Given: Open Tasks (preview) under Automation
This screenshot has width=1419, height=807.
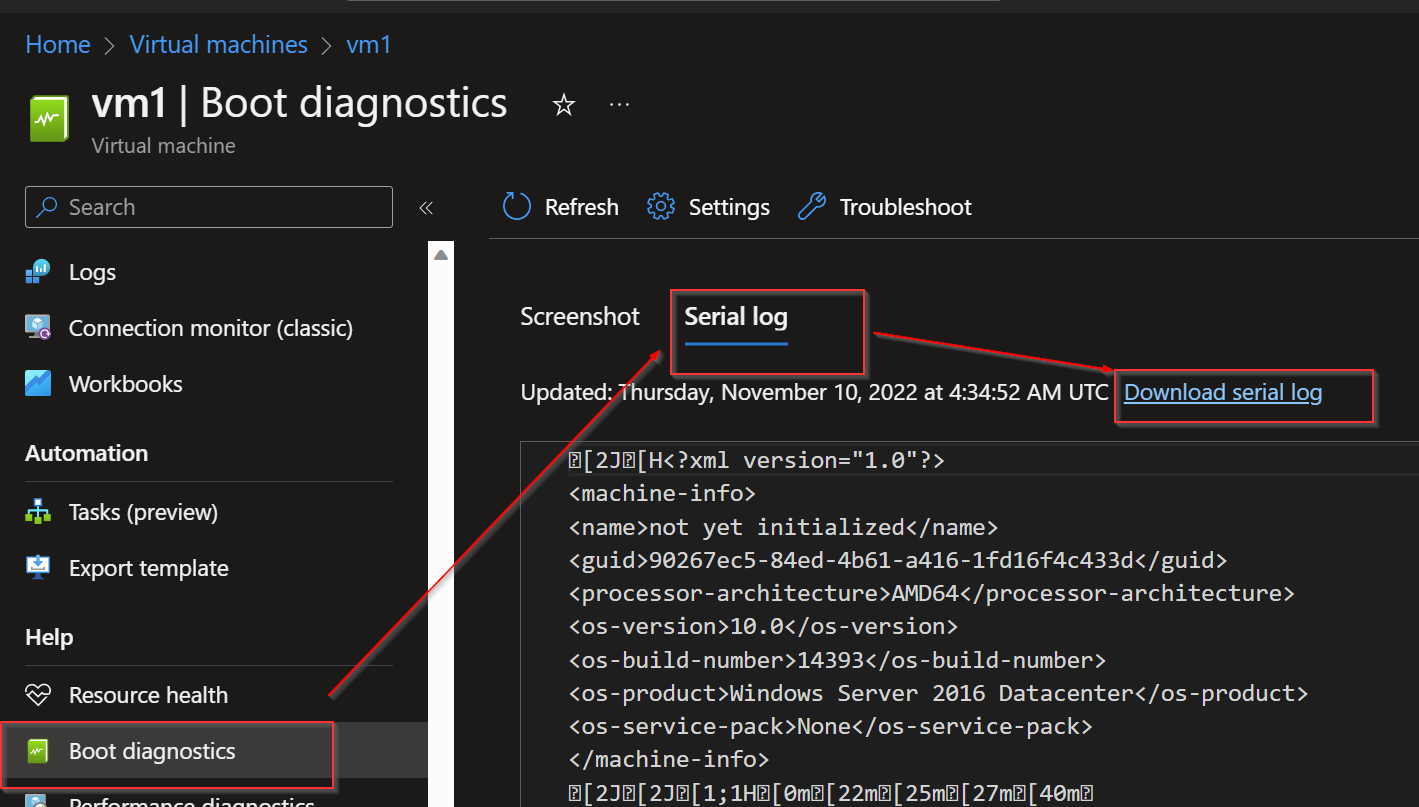Looking at the screenshot, I should (142, 511).
